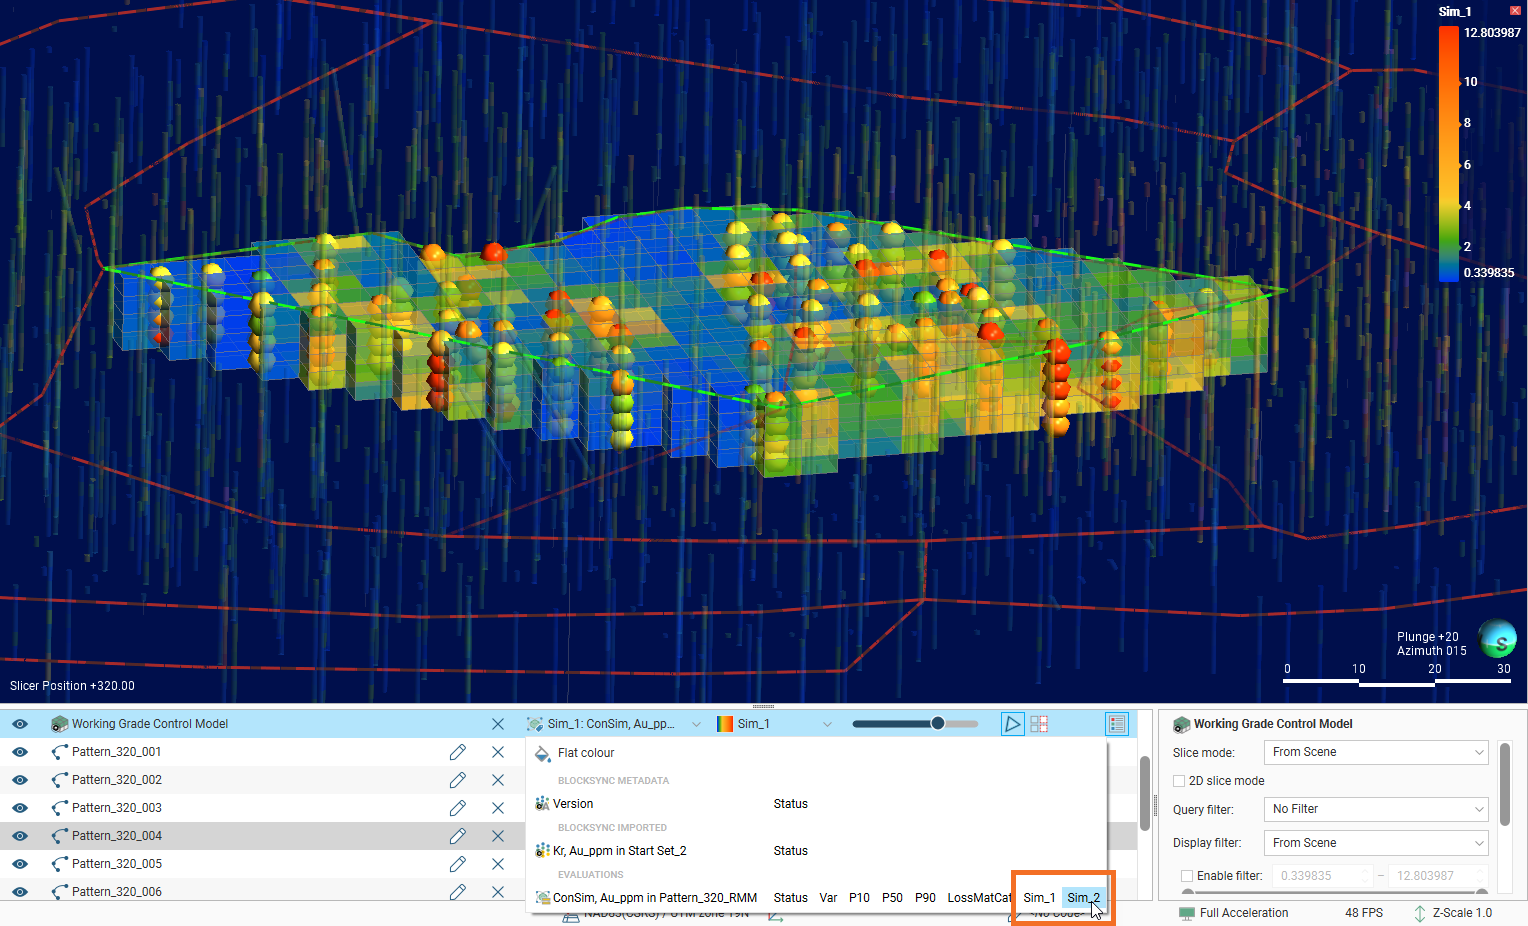Image resolution: width=1528 pixels, height=926 pixels.
Task: Select the Pattern_320_005 row
Action: click(x=117, y=864)
